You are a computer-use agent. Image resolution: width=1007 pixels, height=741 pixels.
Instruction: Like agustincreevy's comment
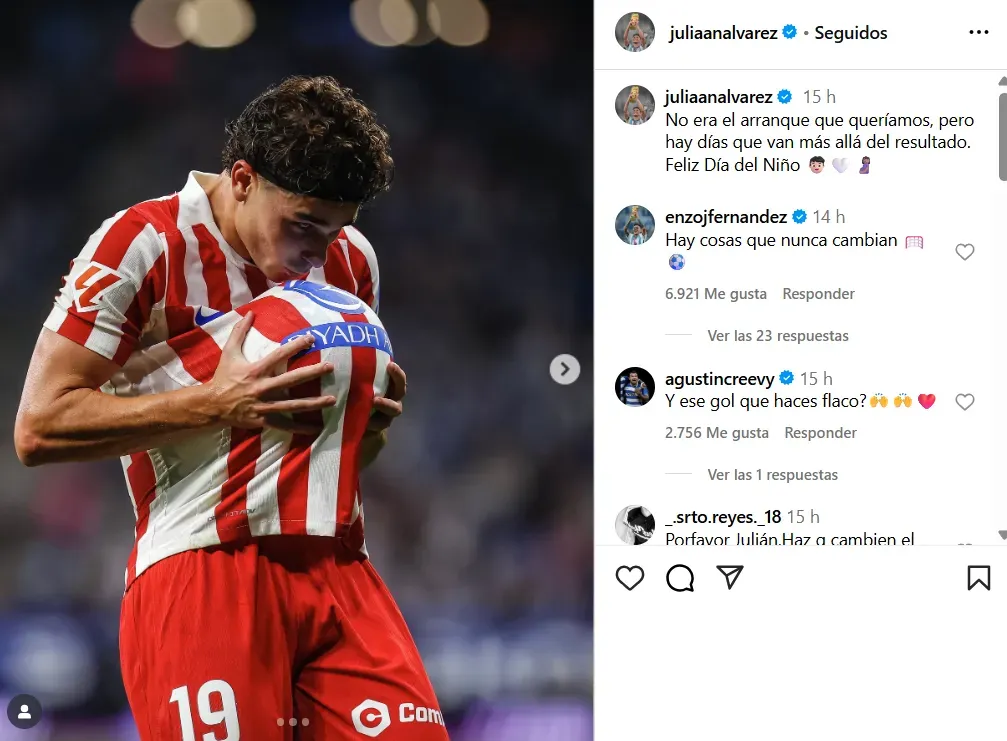965,402
